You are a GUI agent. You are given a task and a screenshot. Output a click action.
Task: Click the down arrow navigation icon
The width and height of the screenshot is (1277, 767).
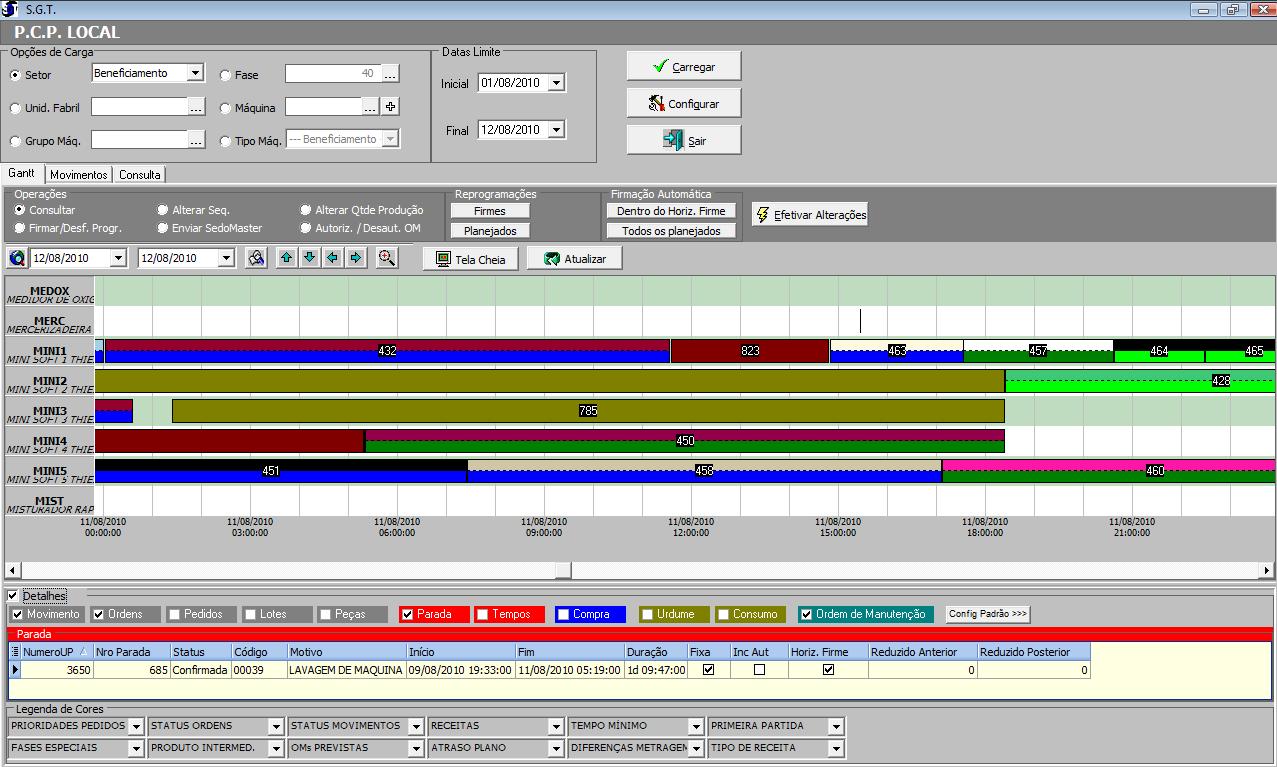click(x=309, y=258)
